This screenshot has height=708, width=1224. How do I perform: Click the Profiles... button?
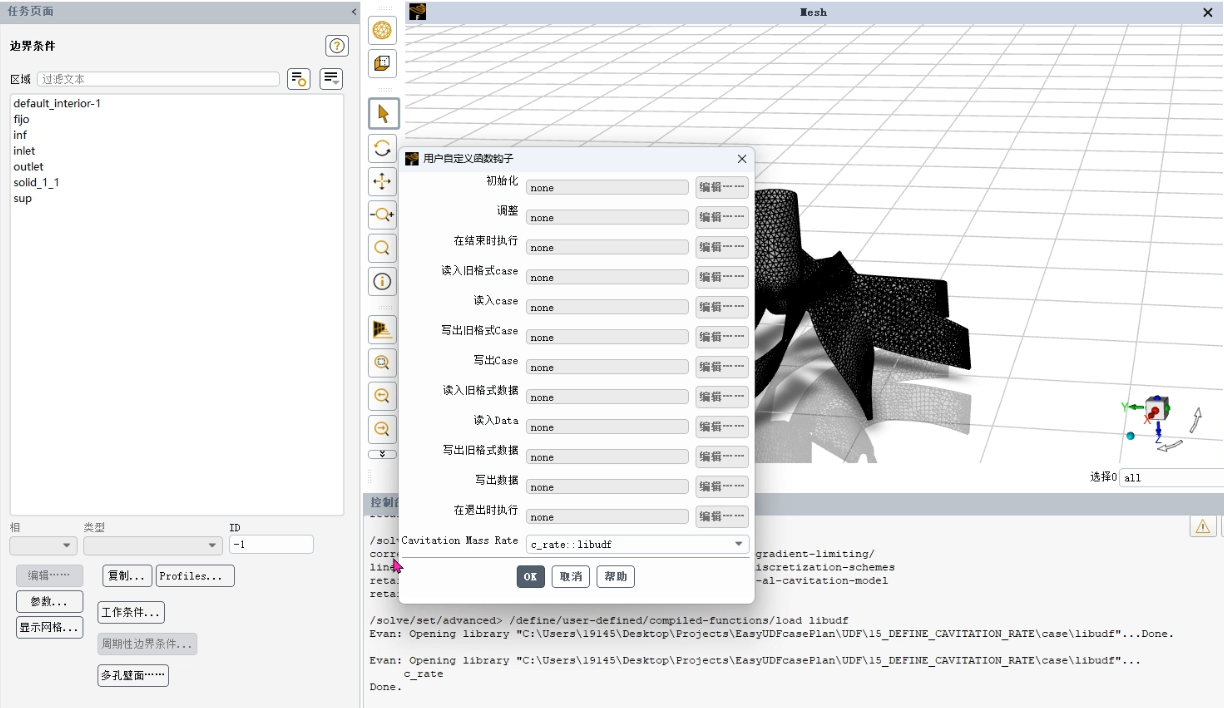[195, 576]
